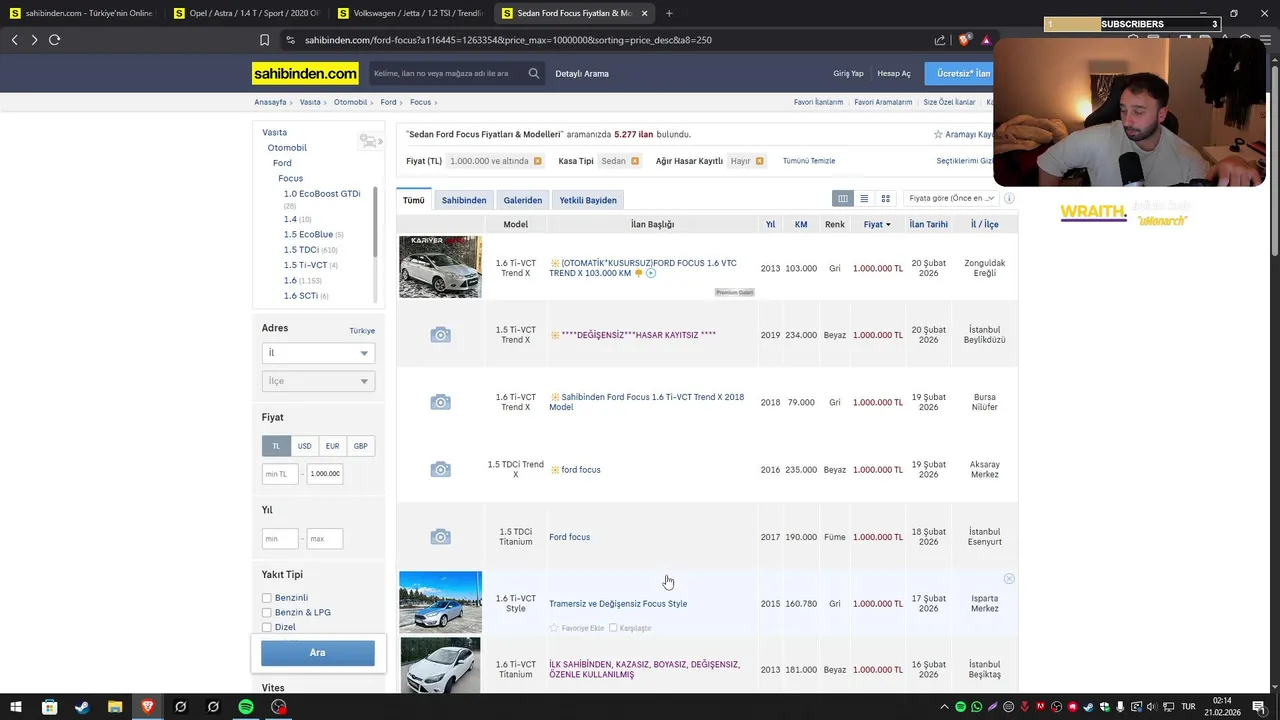Click the blue Ara search button
This screenshot has width=1280, height=720.
[318, 653]
